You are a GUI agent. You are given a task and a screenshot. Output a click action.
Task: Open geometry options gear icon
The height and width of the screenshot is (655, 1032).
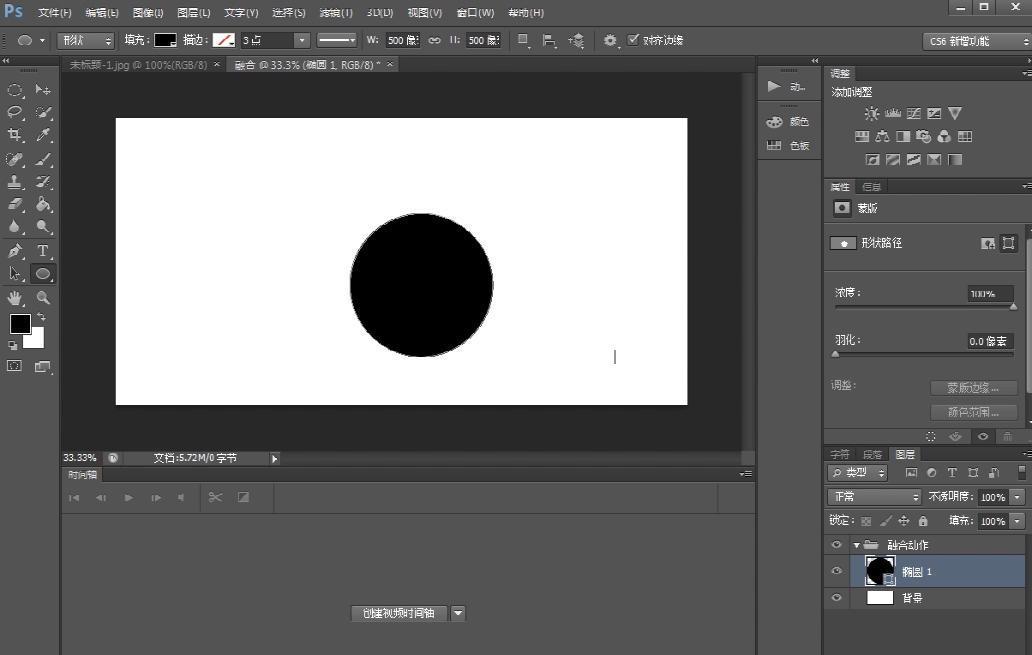(x=610, y=41)
